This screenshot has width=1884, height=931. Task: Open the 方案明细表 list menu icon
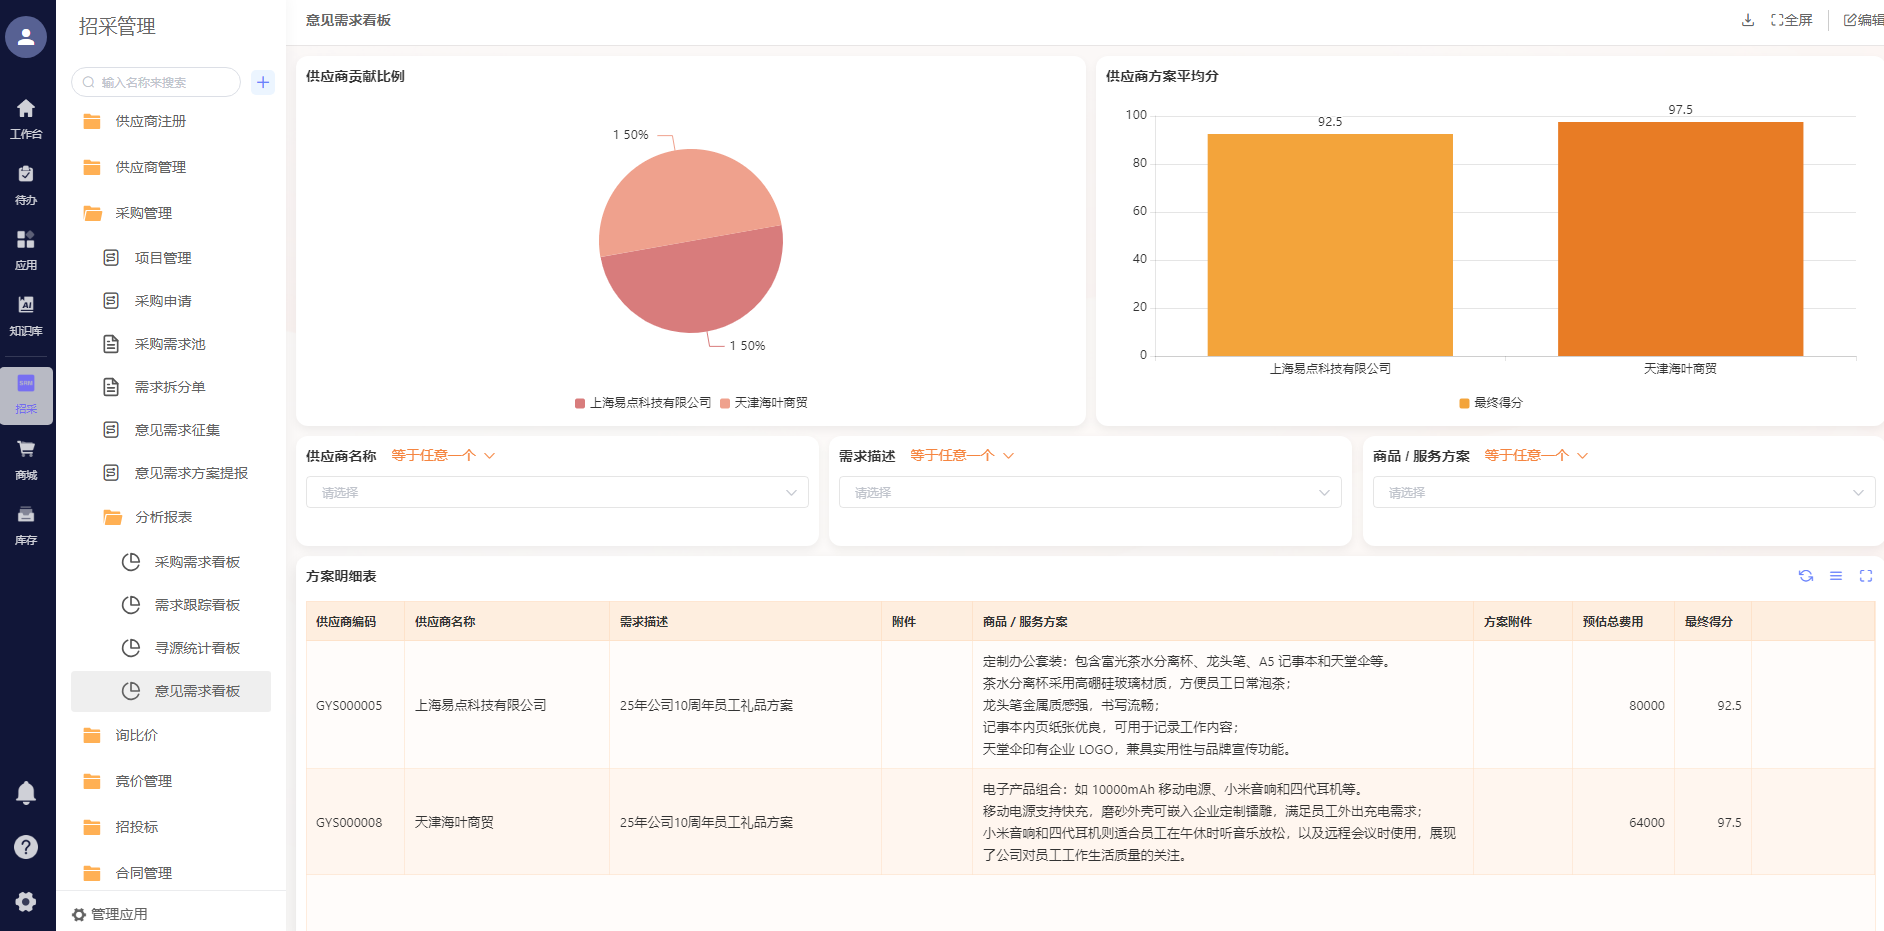click(1835, 576)
